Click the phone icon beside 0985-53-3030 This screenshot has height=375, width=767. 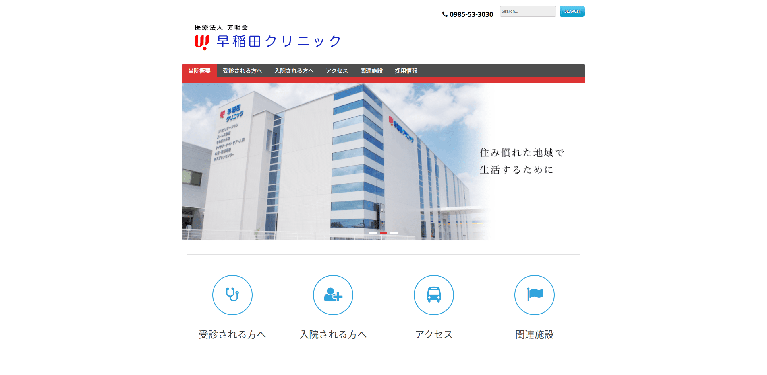(444, 15)
